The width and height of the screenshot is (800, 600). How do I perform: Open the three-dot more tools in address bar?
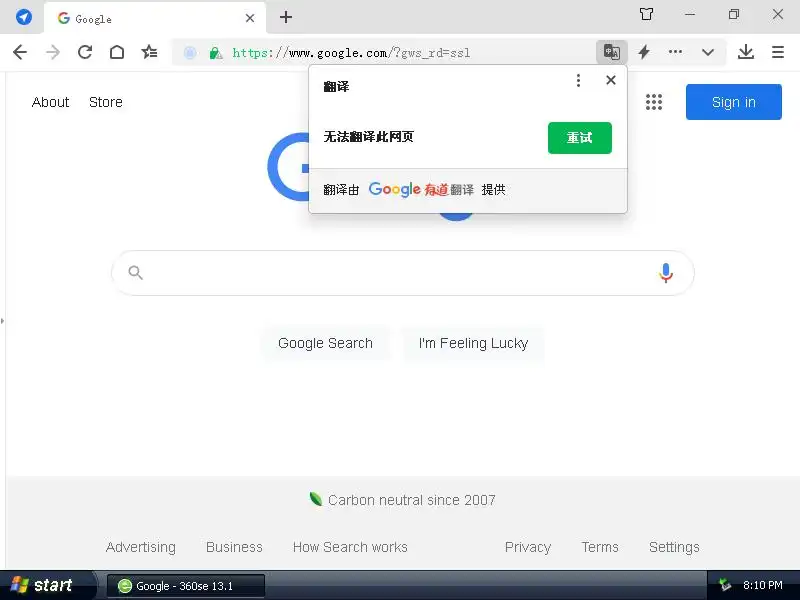click(x=675, y=52)
